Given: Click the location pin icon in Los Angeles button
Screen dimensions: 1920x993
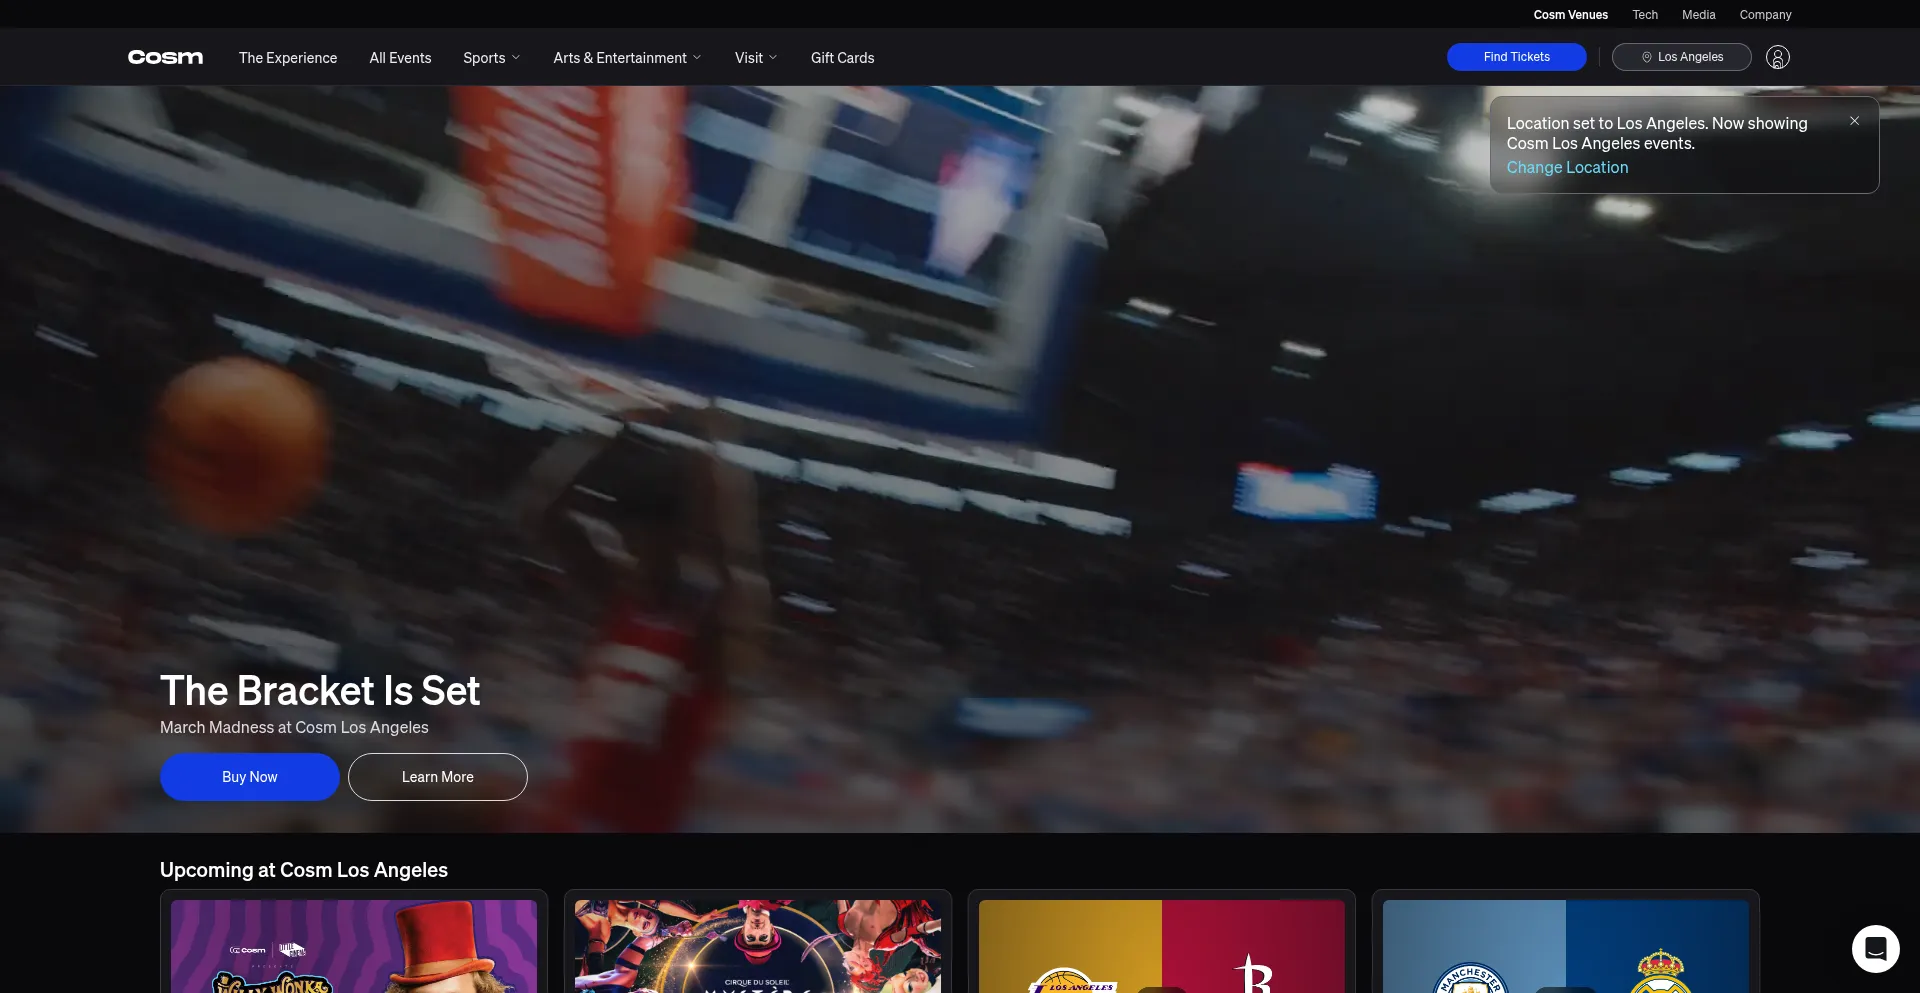Looking at the screenshot, I should [1646, 57].
